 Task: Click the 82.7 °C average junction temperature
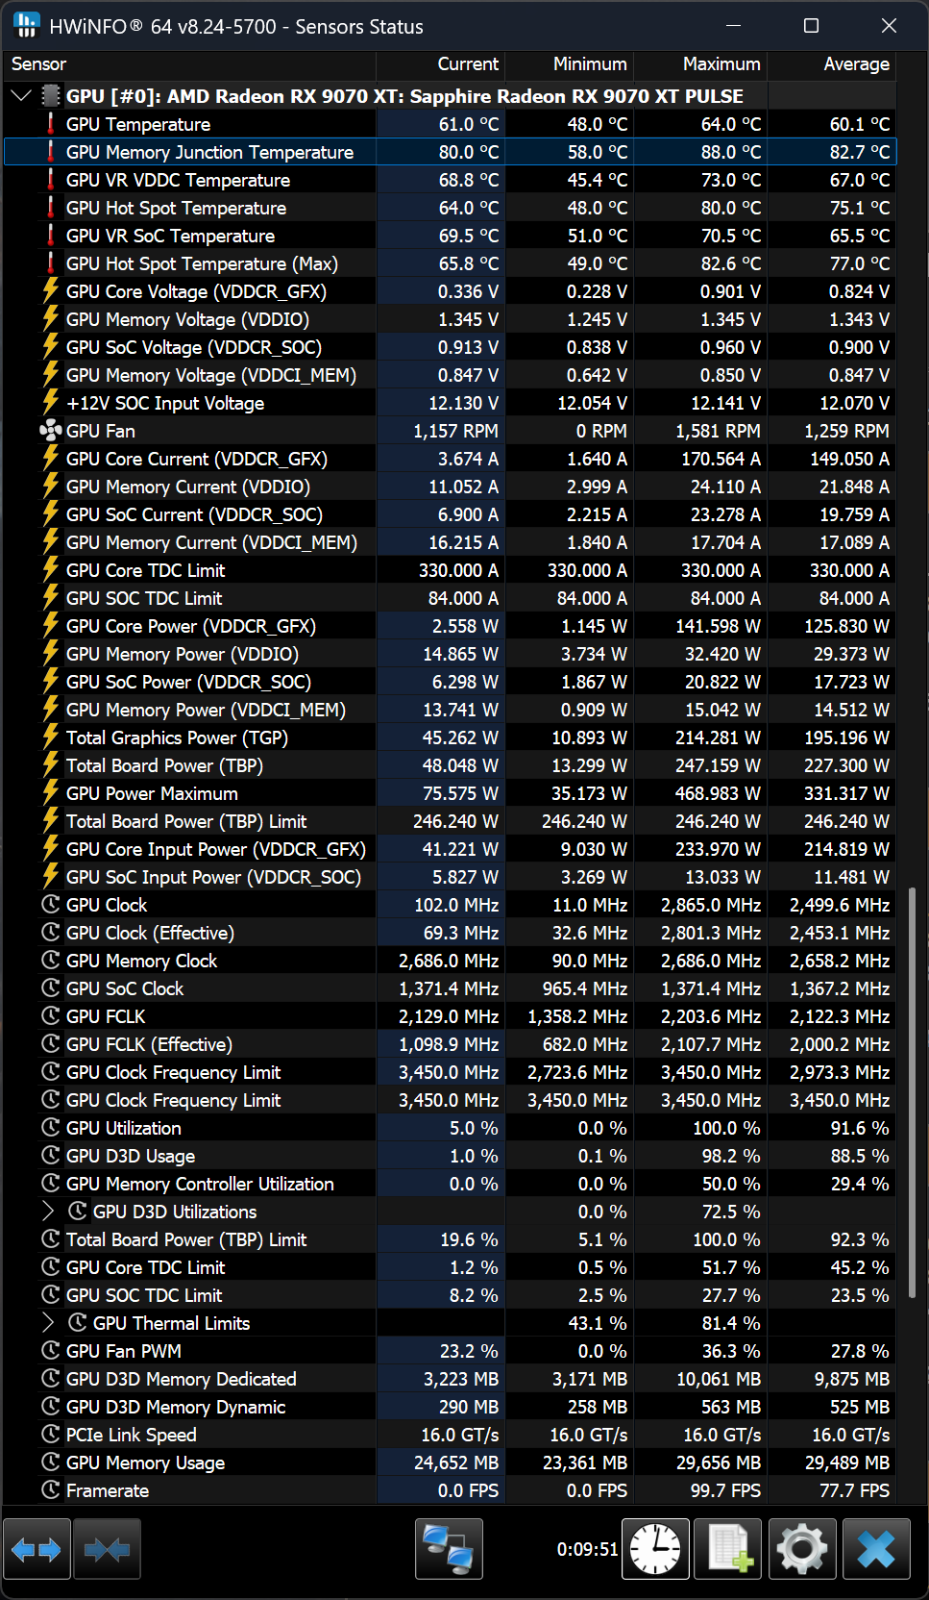(859, 152)
